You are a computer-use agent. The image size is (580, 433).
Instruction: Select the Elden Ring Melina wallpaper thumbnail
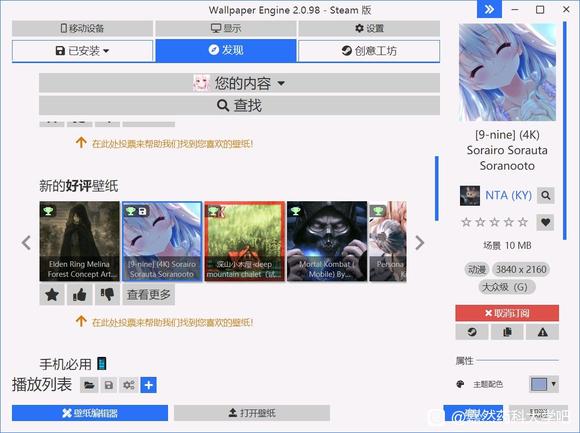[x=80, y=241]
